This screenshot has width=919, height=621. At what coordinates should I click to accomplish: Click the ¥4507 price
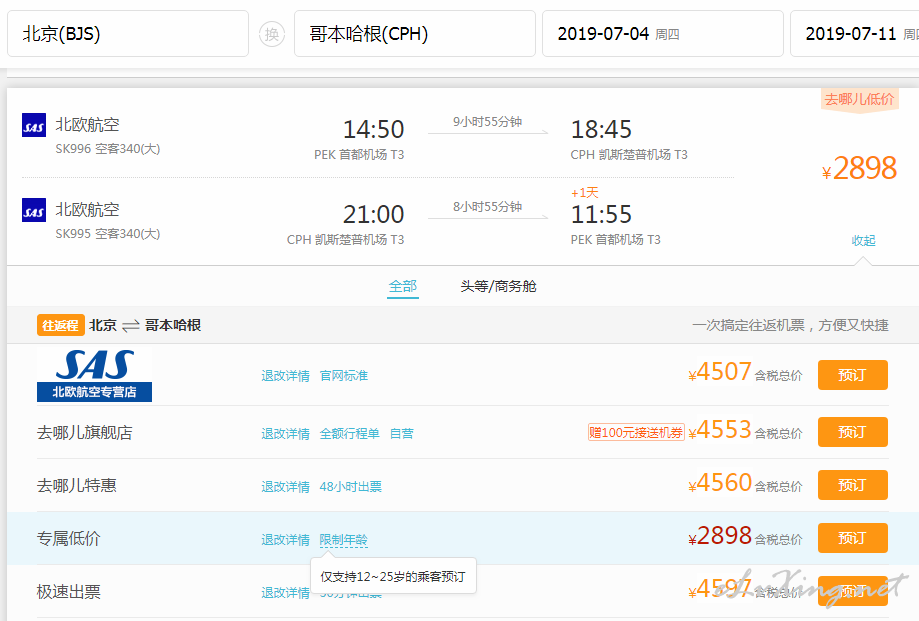tap(720, 372)
